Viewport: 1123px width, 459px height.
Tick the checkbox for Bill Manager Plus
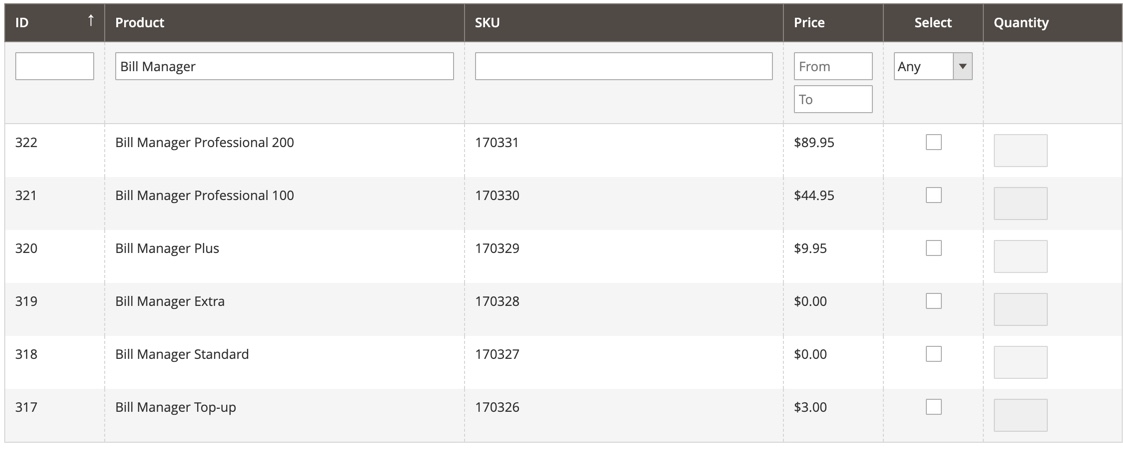click(x=933, y=248)
